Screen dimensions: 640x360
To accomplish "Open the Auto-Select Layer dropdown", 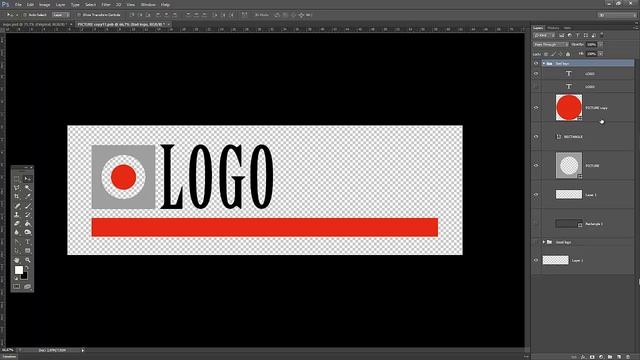I will pos(61,15).
